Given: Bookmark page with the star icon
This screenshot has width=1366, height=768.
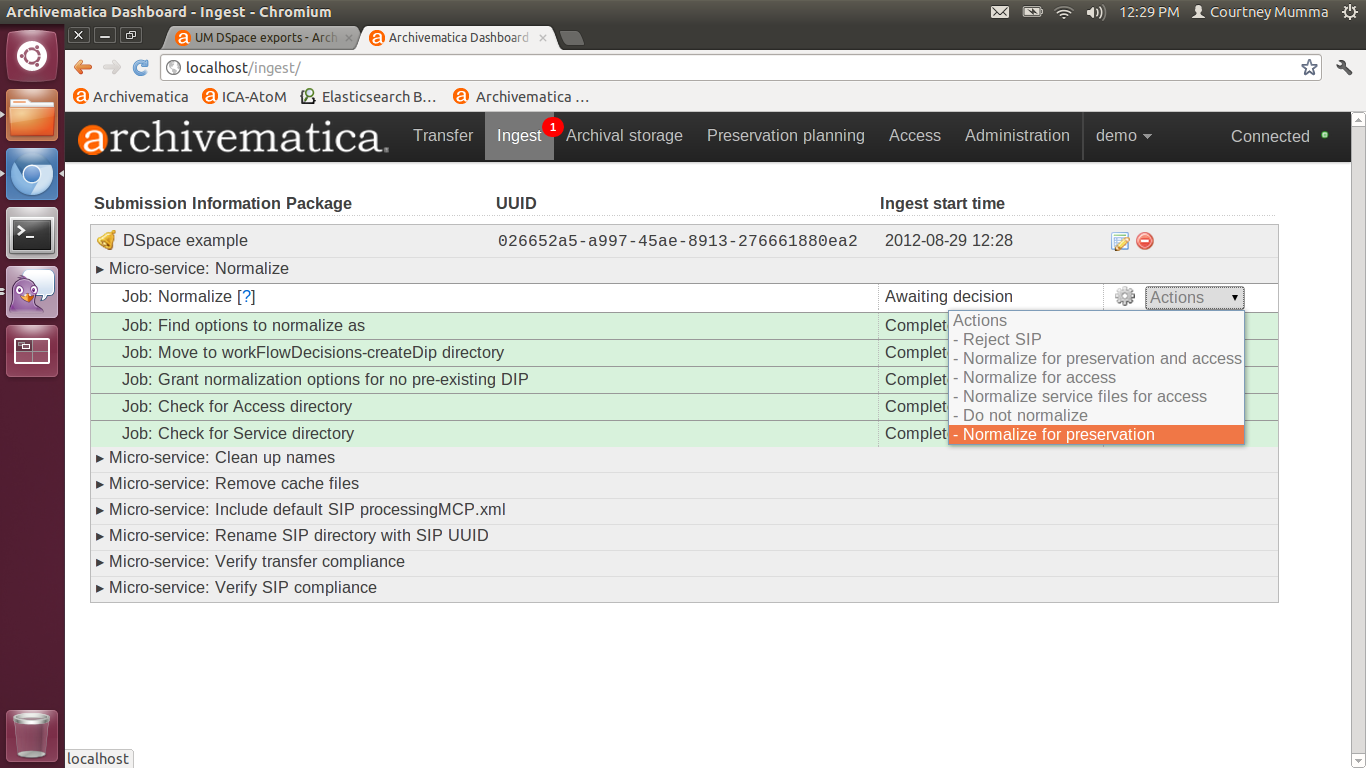Looking at the screenshot, I should pos(1309,68).
